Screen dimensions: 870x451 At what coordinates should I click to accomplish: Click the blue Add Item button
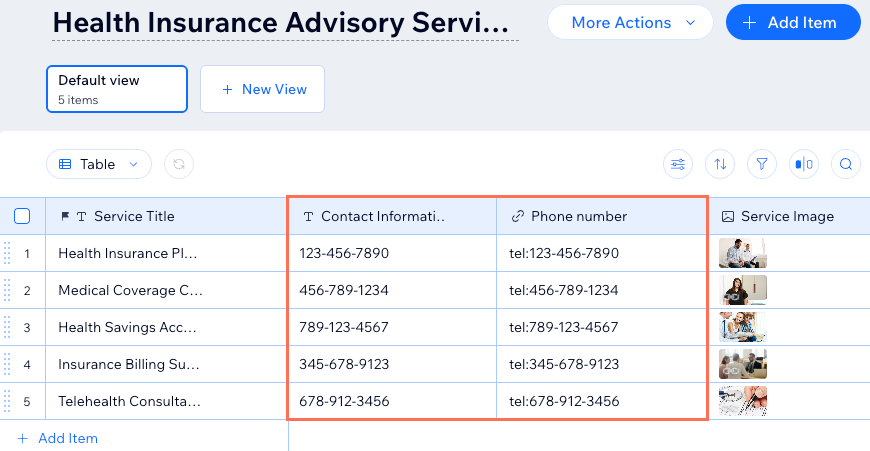[793, 22]
